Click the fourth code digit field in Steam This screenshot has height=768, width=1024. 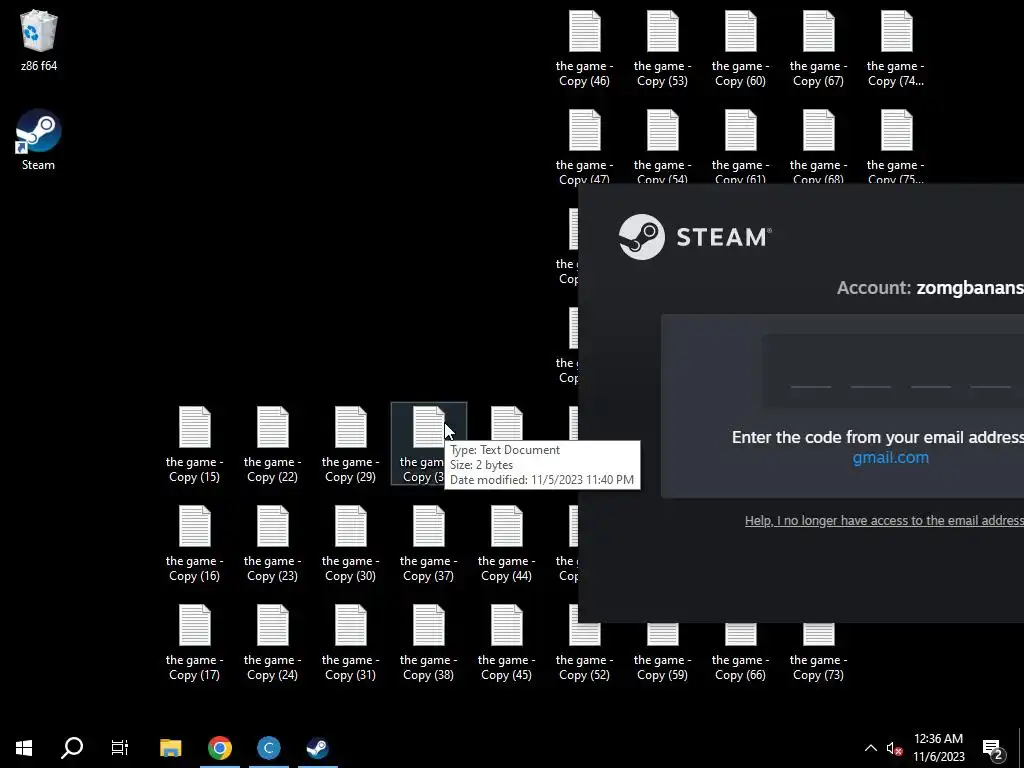point(991,371)
